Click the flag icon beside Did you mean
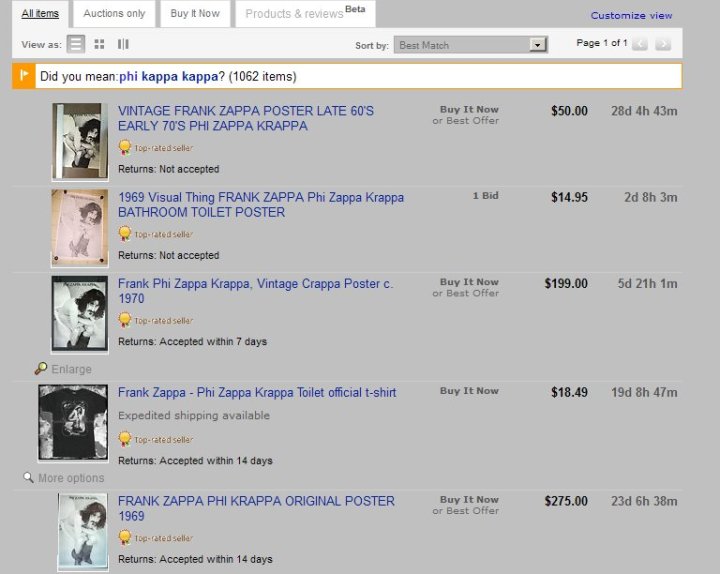This screenshot has height=574, width=720. point(24,76)
